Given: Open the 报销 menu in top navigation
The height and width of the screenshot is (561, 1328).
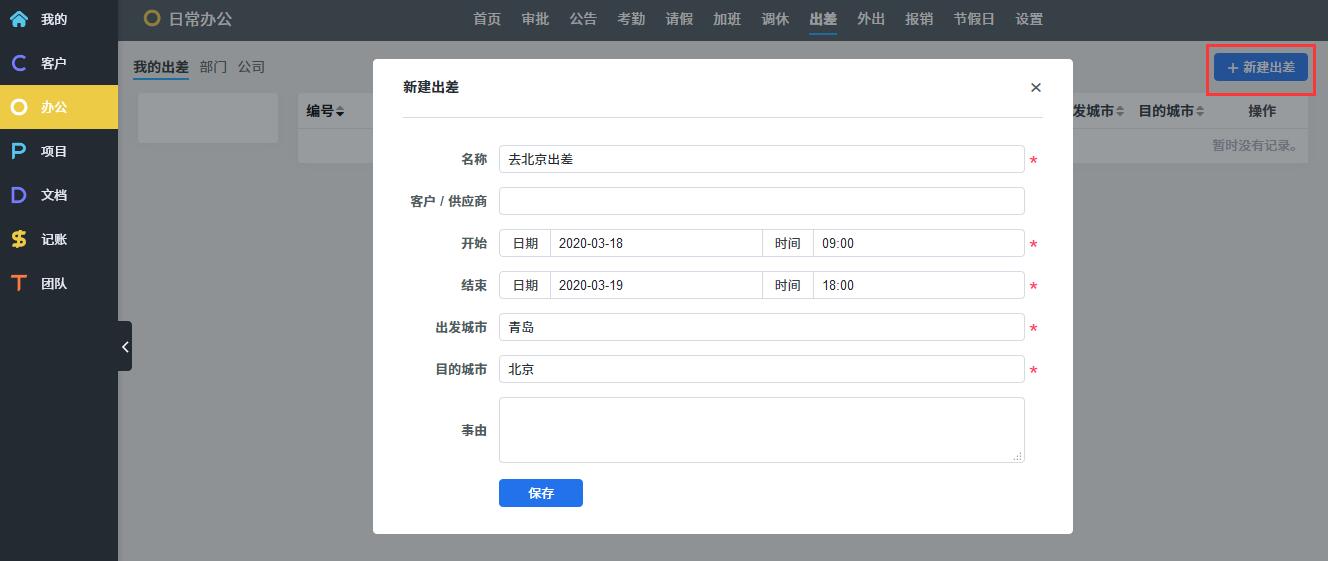Looking at the screenshot, I should (919, 19).
